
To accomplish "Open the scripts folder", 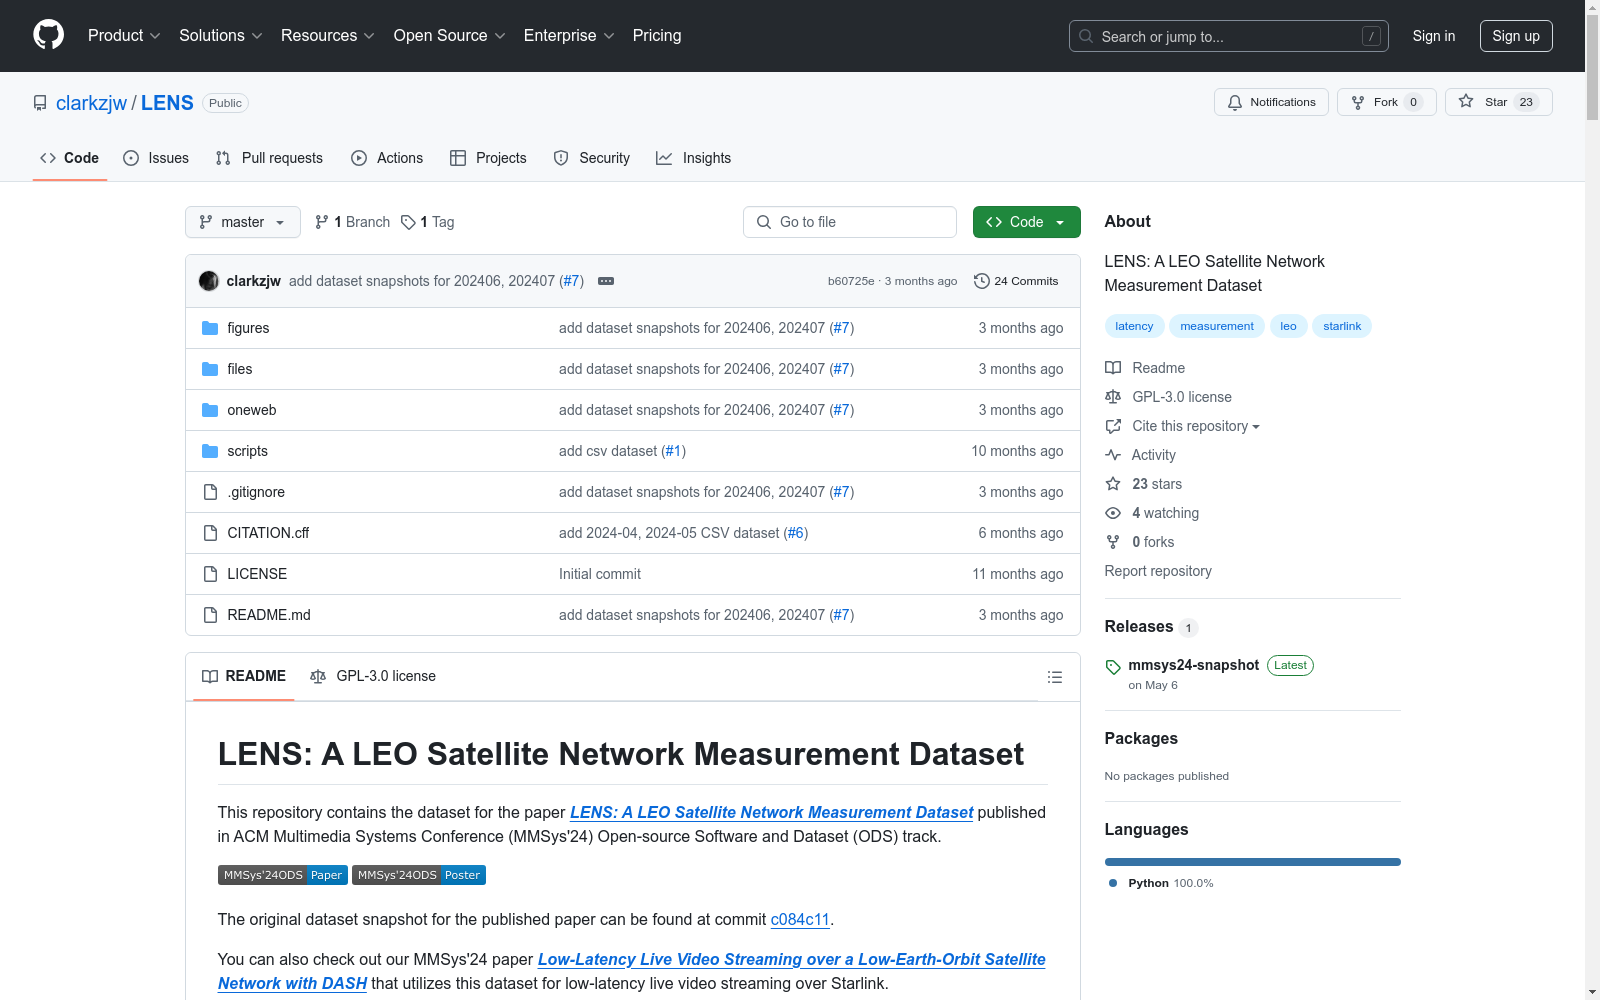I will point(247,451).
